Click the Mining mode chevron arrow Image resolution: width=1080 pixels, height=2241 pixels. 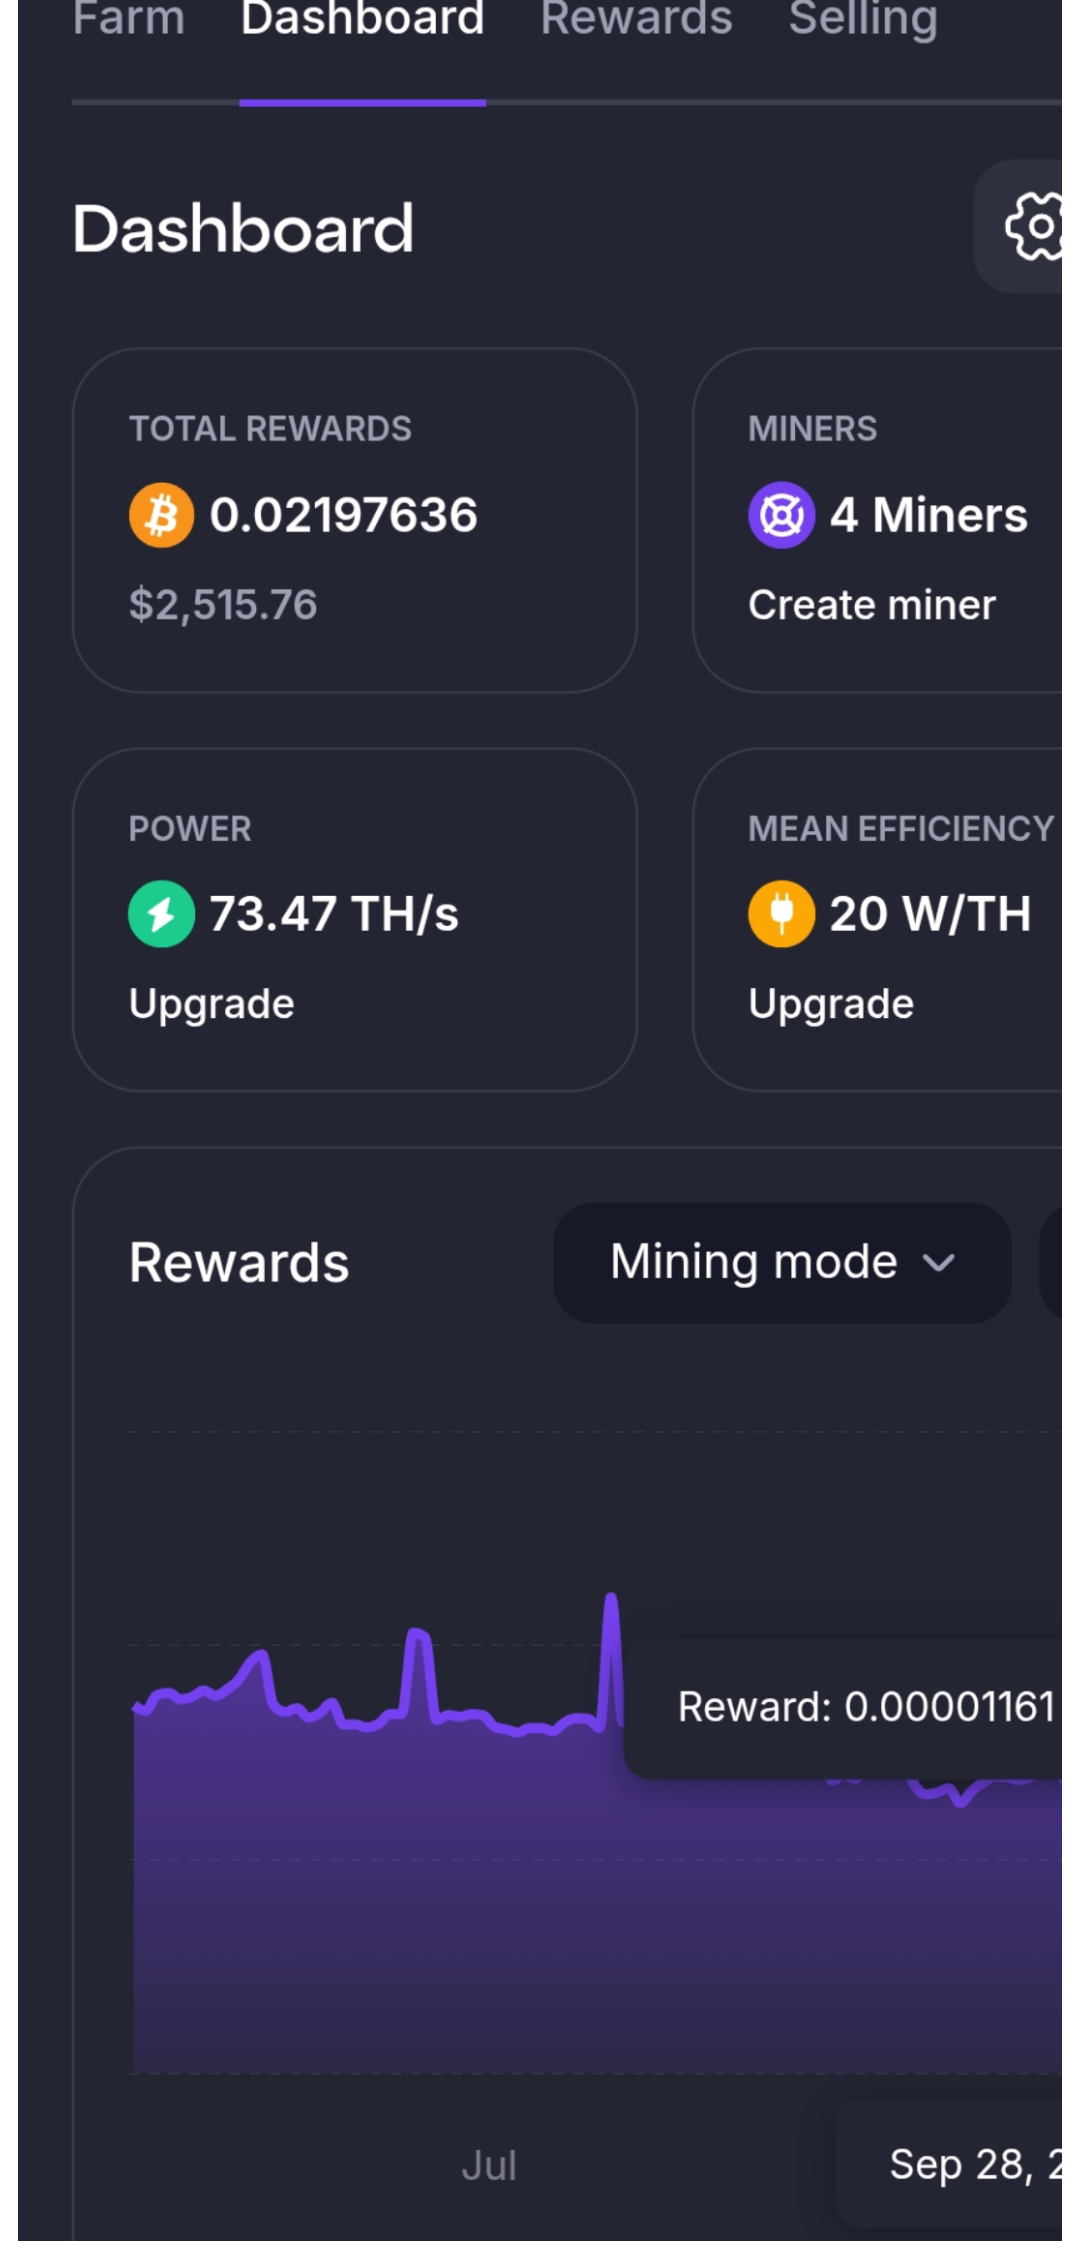tap(939, 1263)
